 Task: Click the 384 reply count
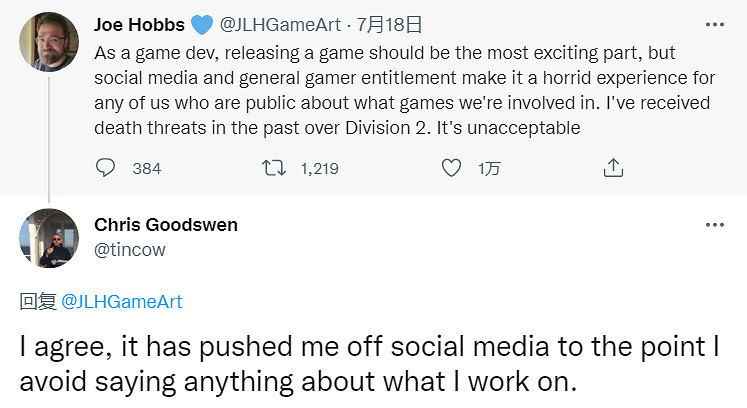pyautogui.click(x=146, y=168)
